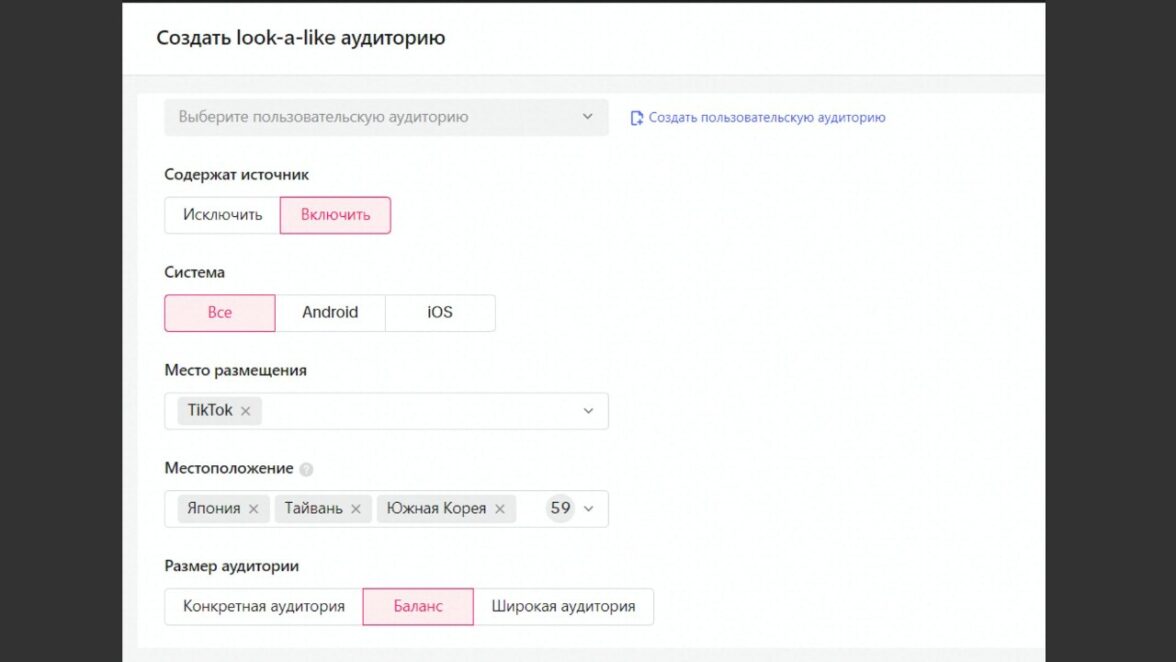
Task: Expand the Место размещения dropdown arrow
Action: point(588,411)
